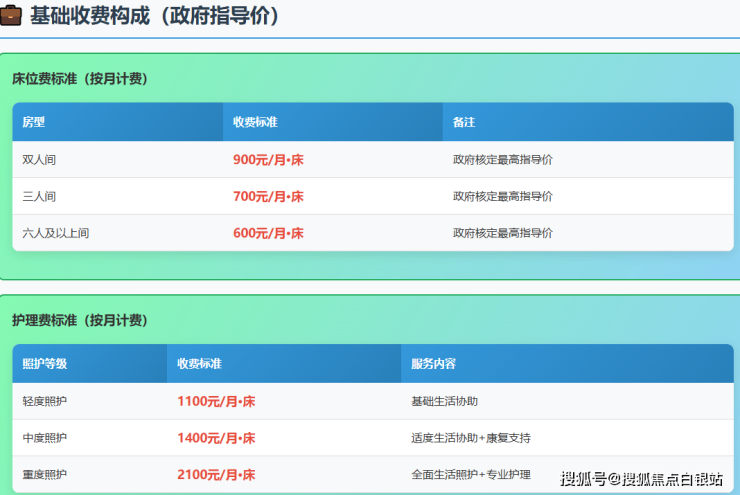Select the 适度生活协助+康复支持 service text
Screen dimensions: 740x495
(x=470, y=438)
